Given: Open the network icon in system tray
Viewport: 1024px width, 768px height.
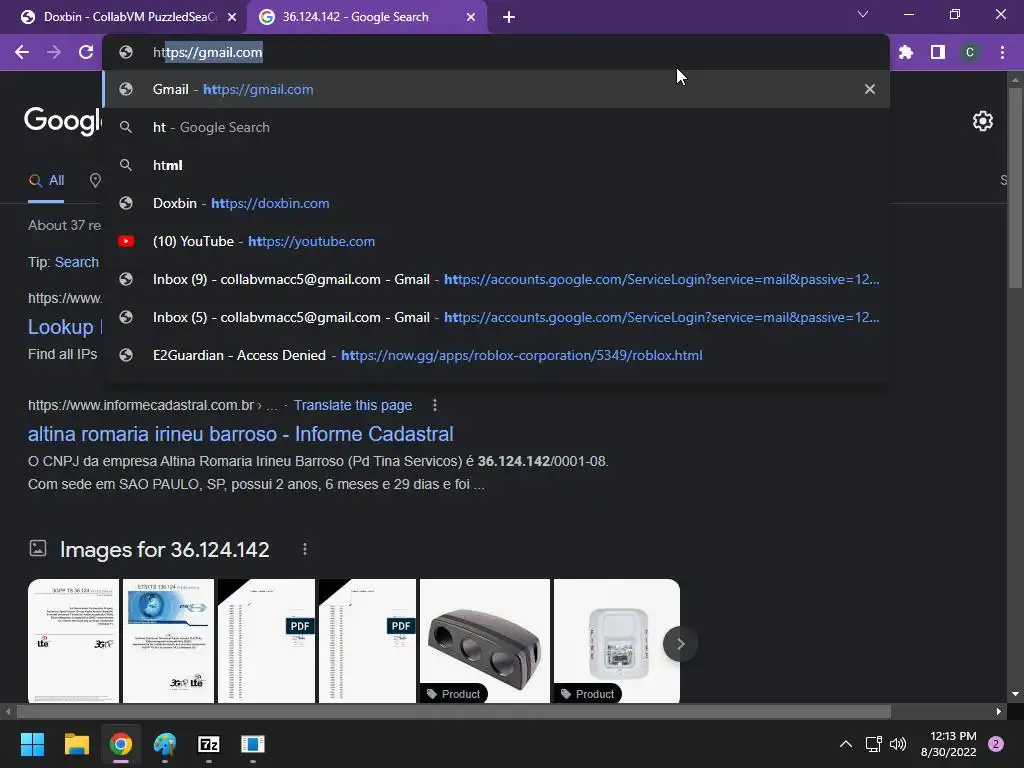Looking at the screenshot, I should pyautogui.click(x=873, y=744).
